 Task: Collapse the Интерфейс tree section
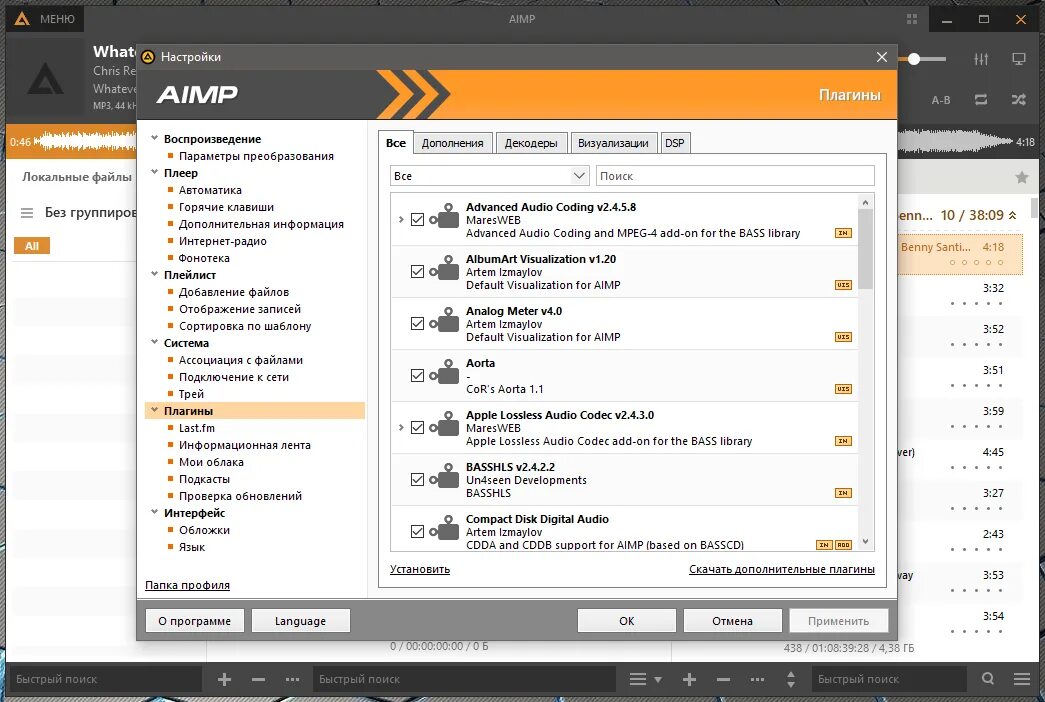point(155,512)
